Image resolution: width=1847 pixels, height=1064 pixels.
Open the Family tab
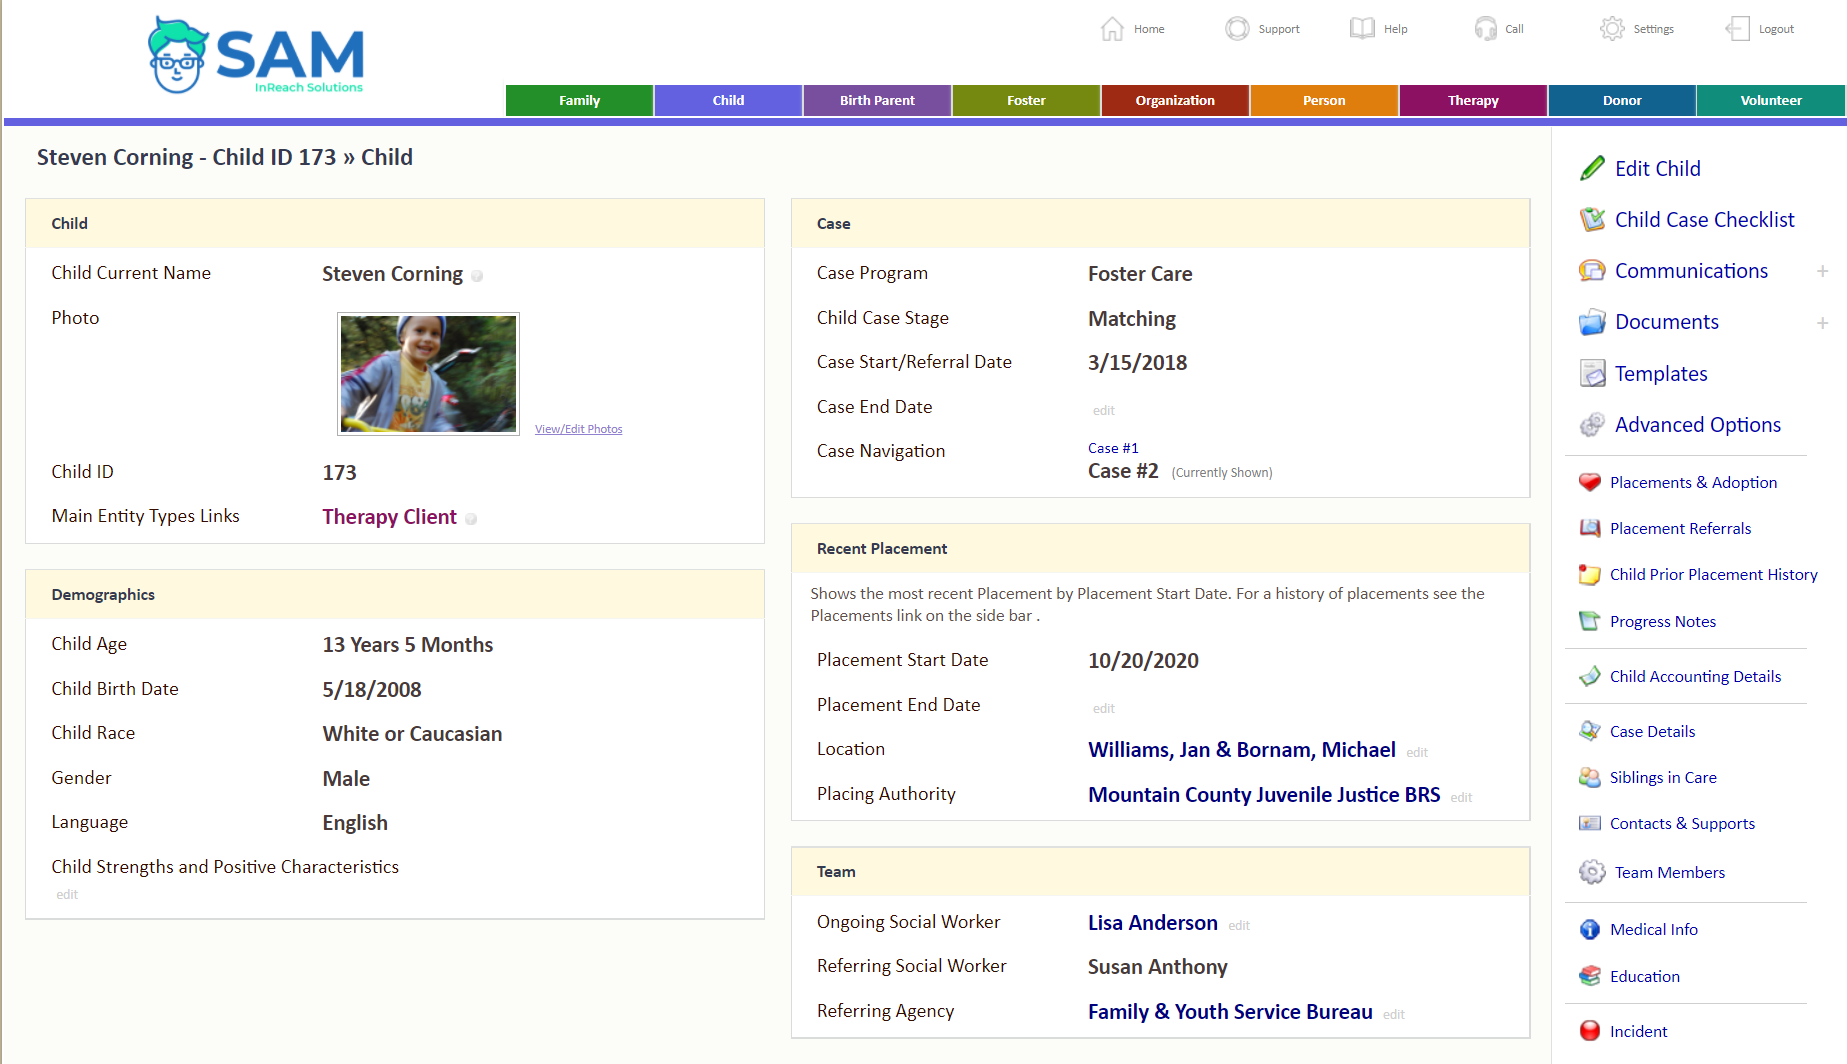coord(579,100)
